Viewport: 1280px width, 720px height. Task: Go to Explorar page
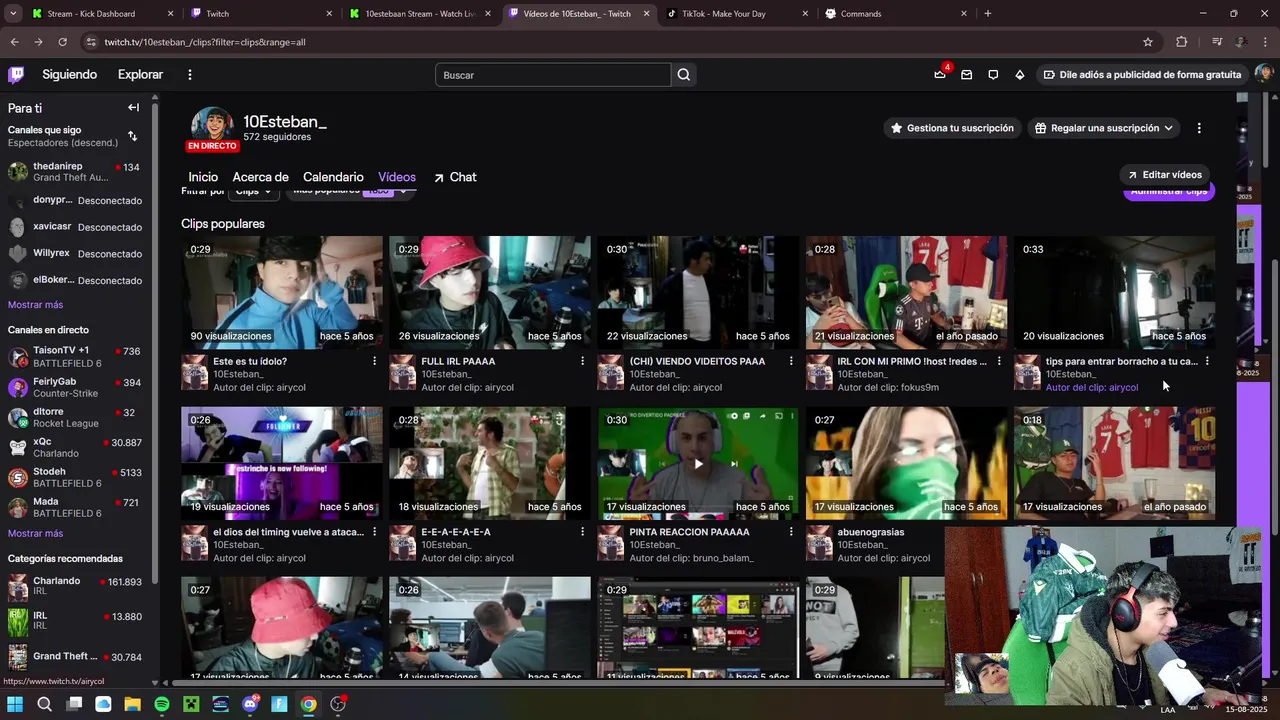(x=140, y=75)
